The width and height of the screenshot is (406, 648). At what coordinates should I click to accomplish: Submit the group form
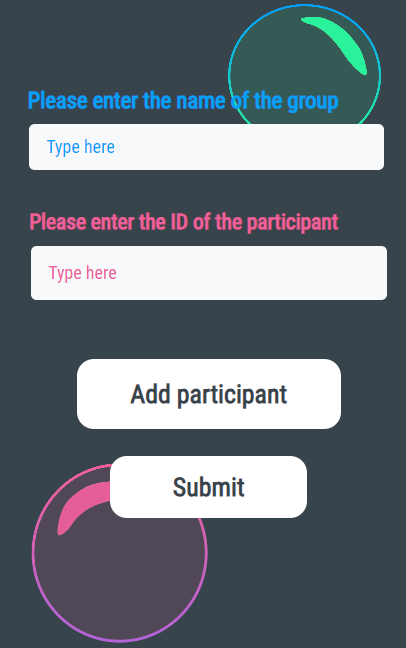point(208,487)
